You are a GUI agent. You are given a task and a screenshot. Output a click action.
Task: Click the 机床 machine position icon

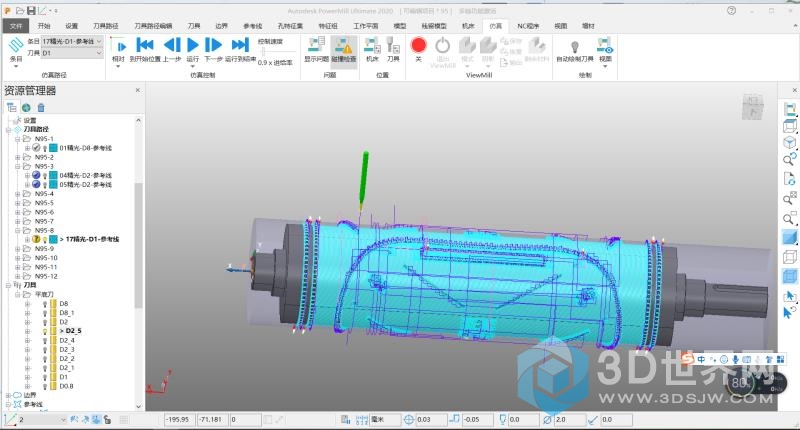[372, 45]
